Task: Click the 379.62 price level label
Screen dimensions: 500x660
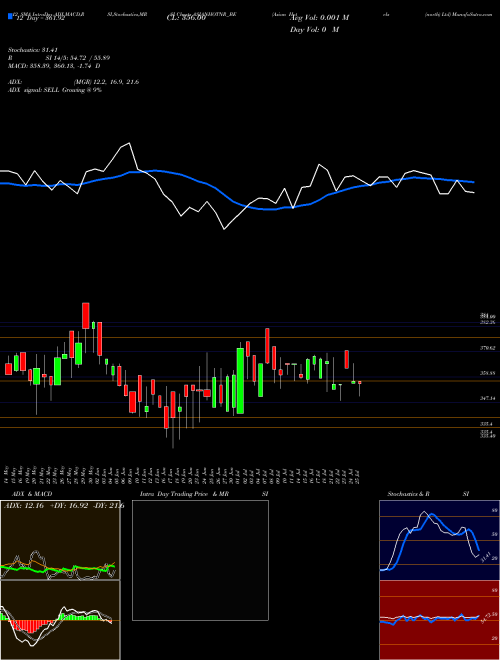Action: click(x=490, y=348)
